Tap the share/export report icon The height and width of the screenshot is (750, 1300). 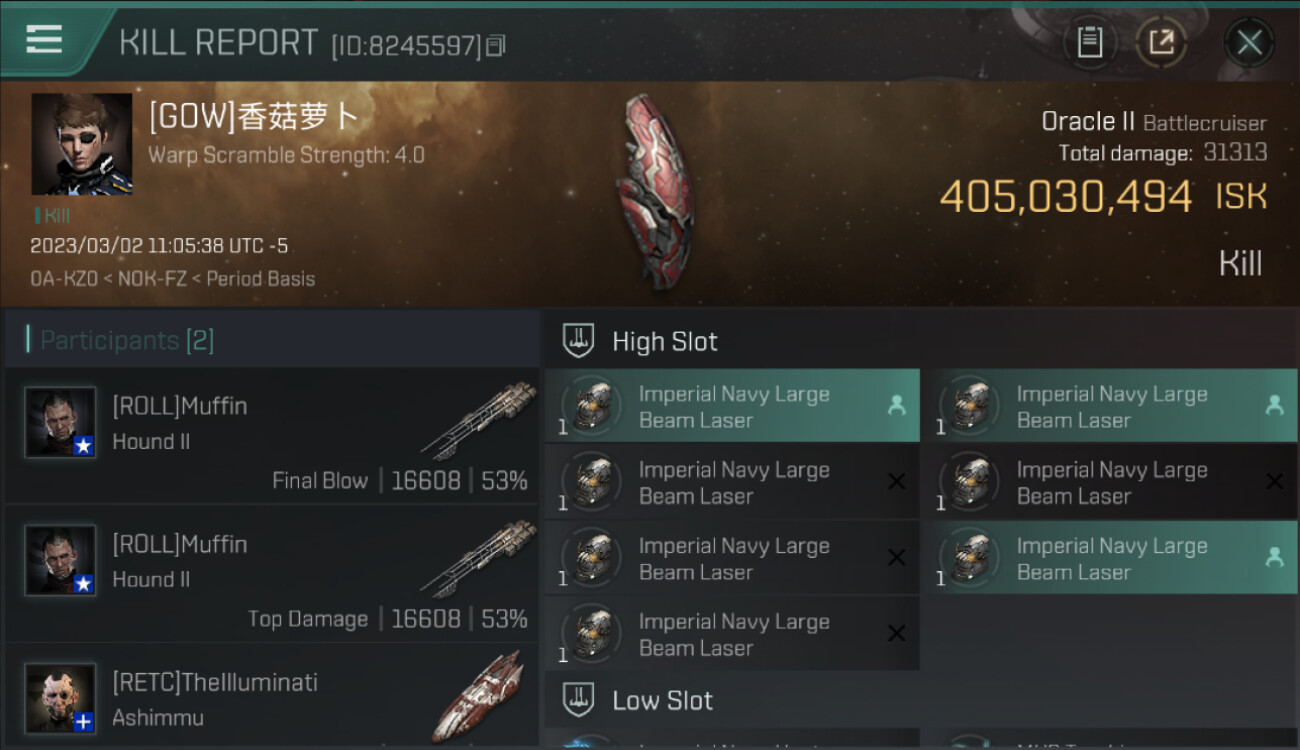1161,42
